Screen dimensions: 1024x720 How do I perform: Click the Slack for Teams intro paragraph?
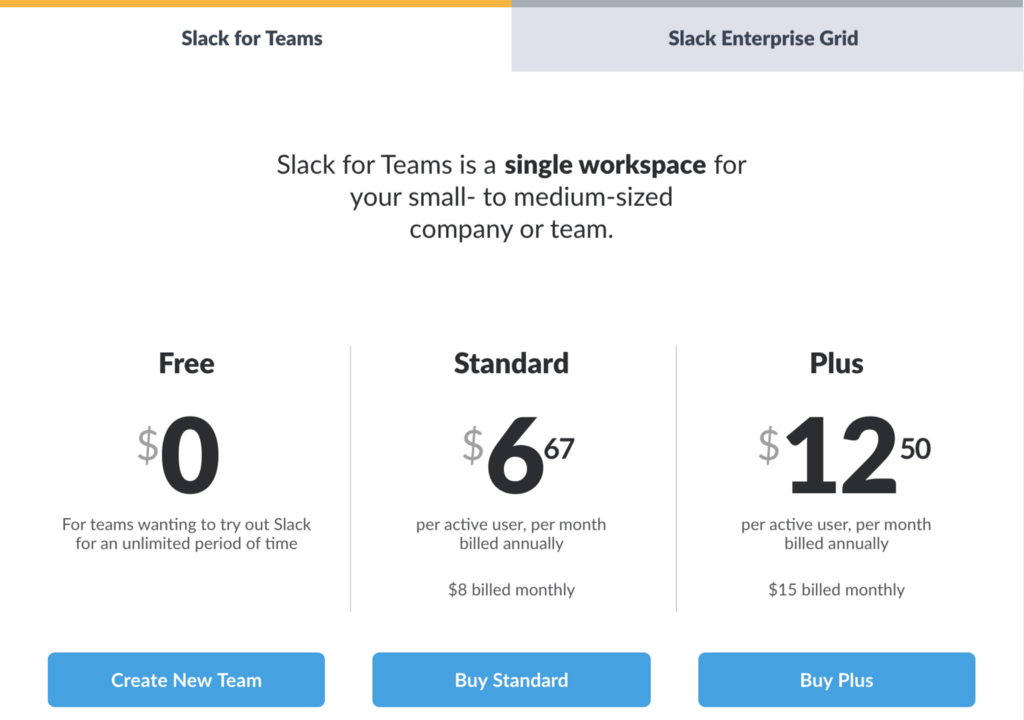[511, 196]
